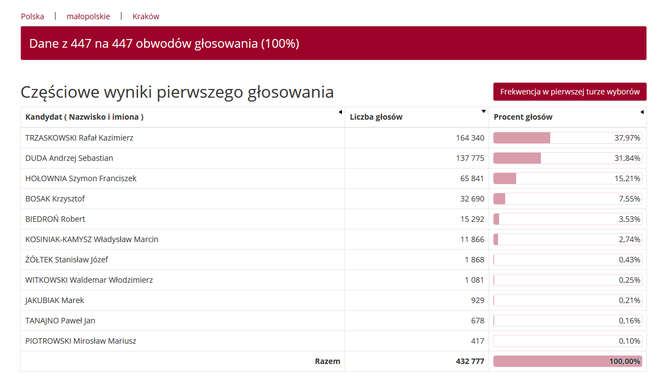Click percentage value 0,16%
Viewport: 664px width, 381px height.
coord(629,320)
